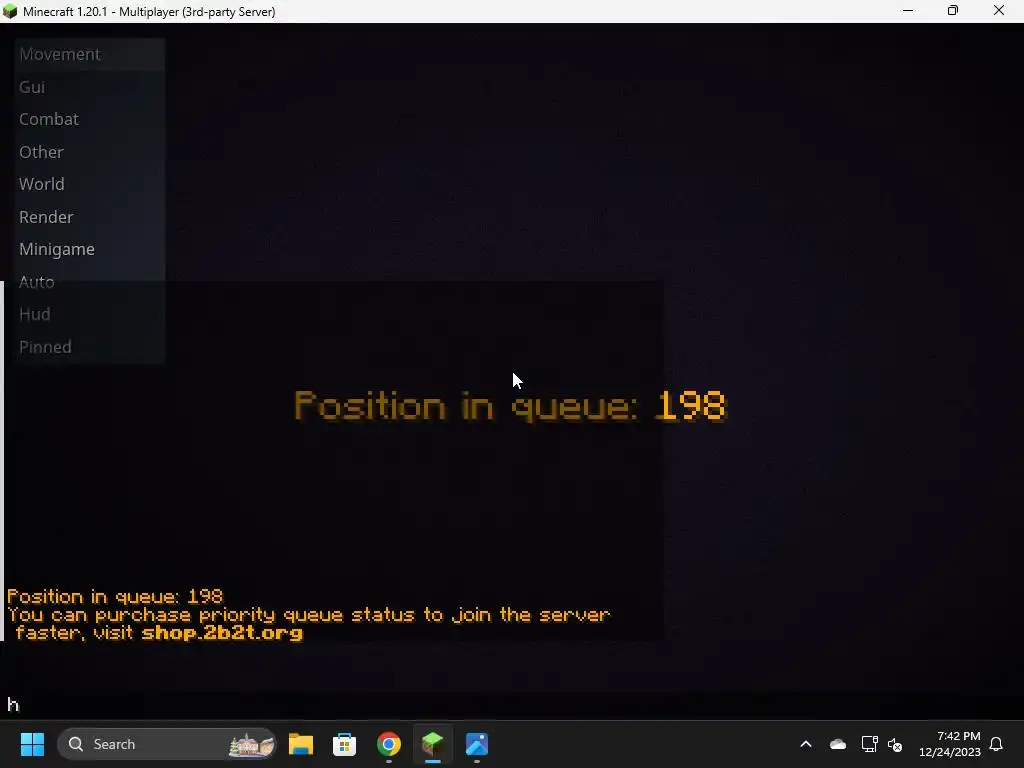This screenshot has height=768, width=1024.
Task: Open Microsoft Store from the taskbar
Action: [345, 744]
